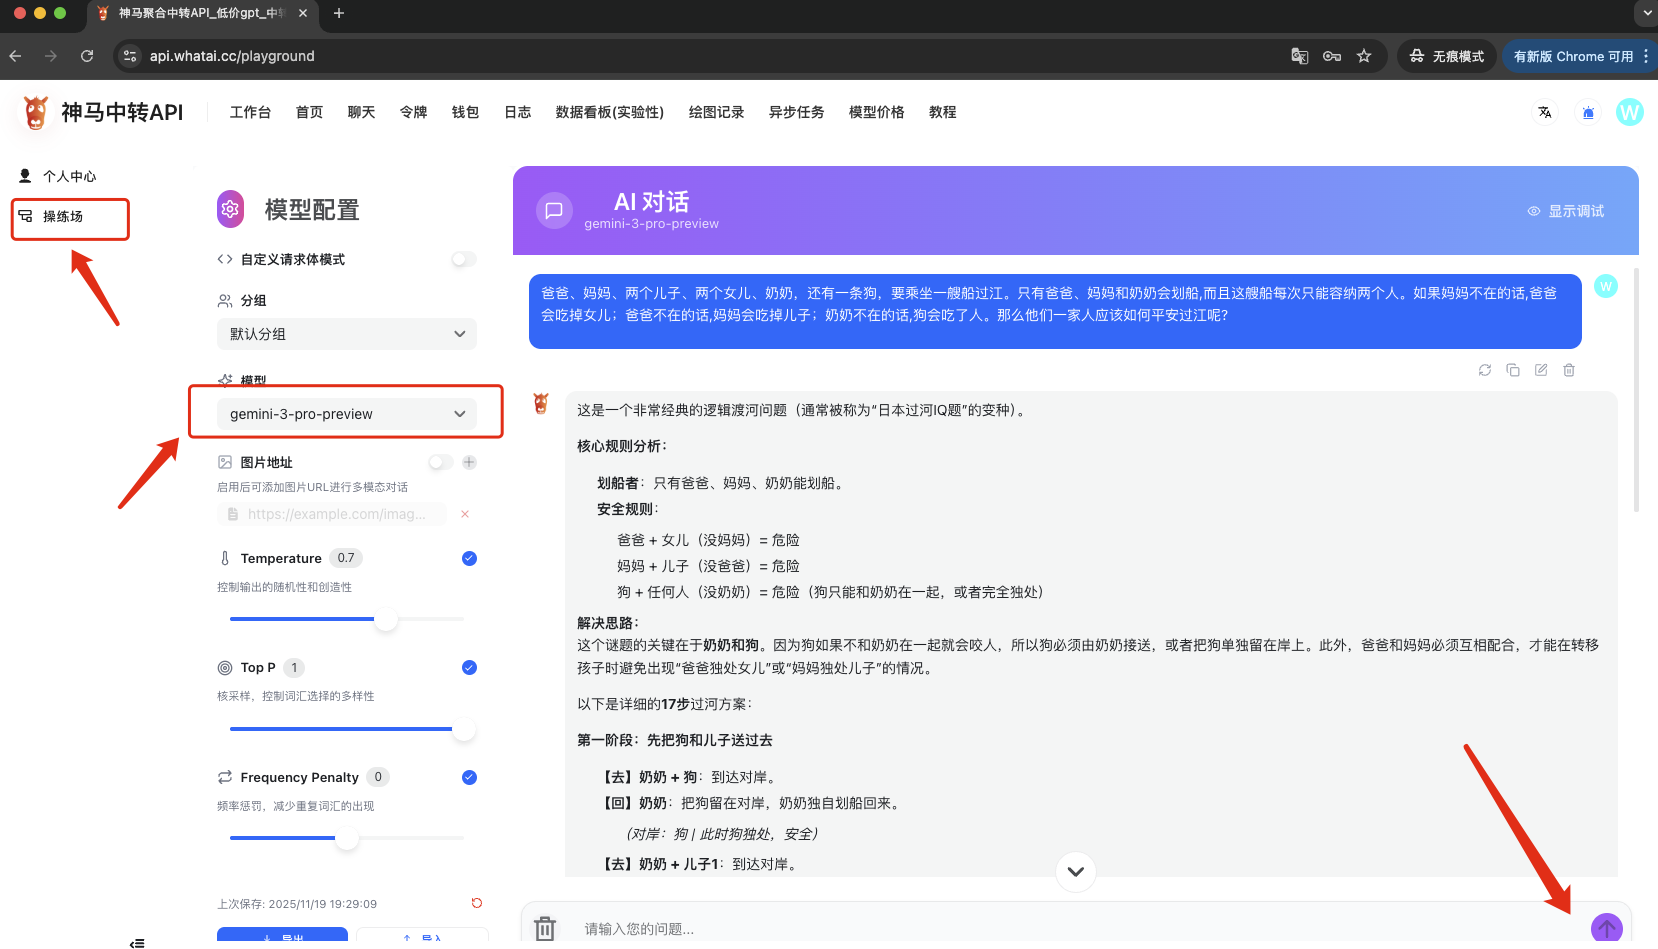Click chat area vertical scrollbar
This screenshot has height=949, width=1658.
pos(1636,390)
